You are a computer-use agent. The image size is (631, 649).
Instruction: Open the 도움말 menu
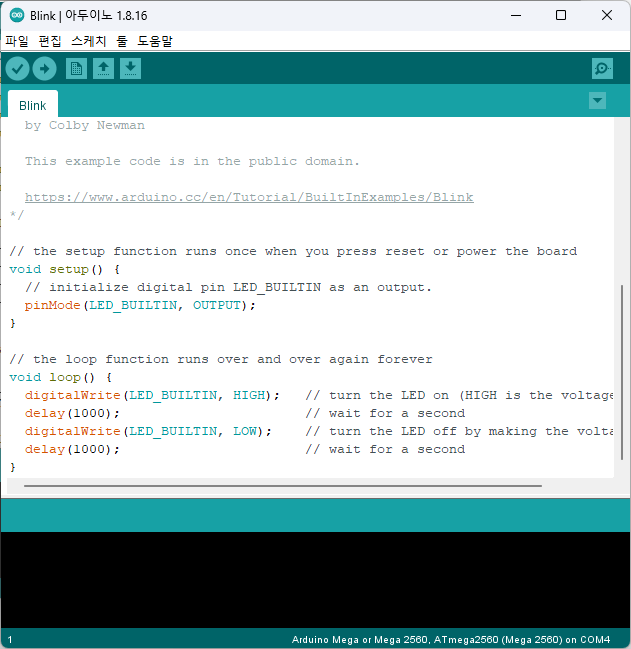[155, 41]
